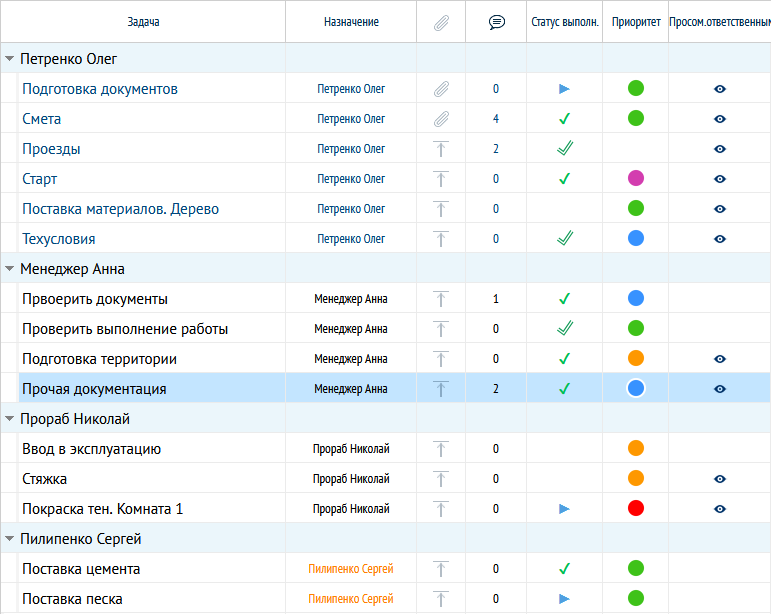Select the Покраска тен. Комната 1 task
771x614 pixels.
(x=102, y=509)
